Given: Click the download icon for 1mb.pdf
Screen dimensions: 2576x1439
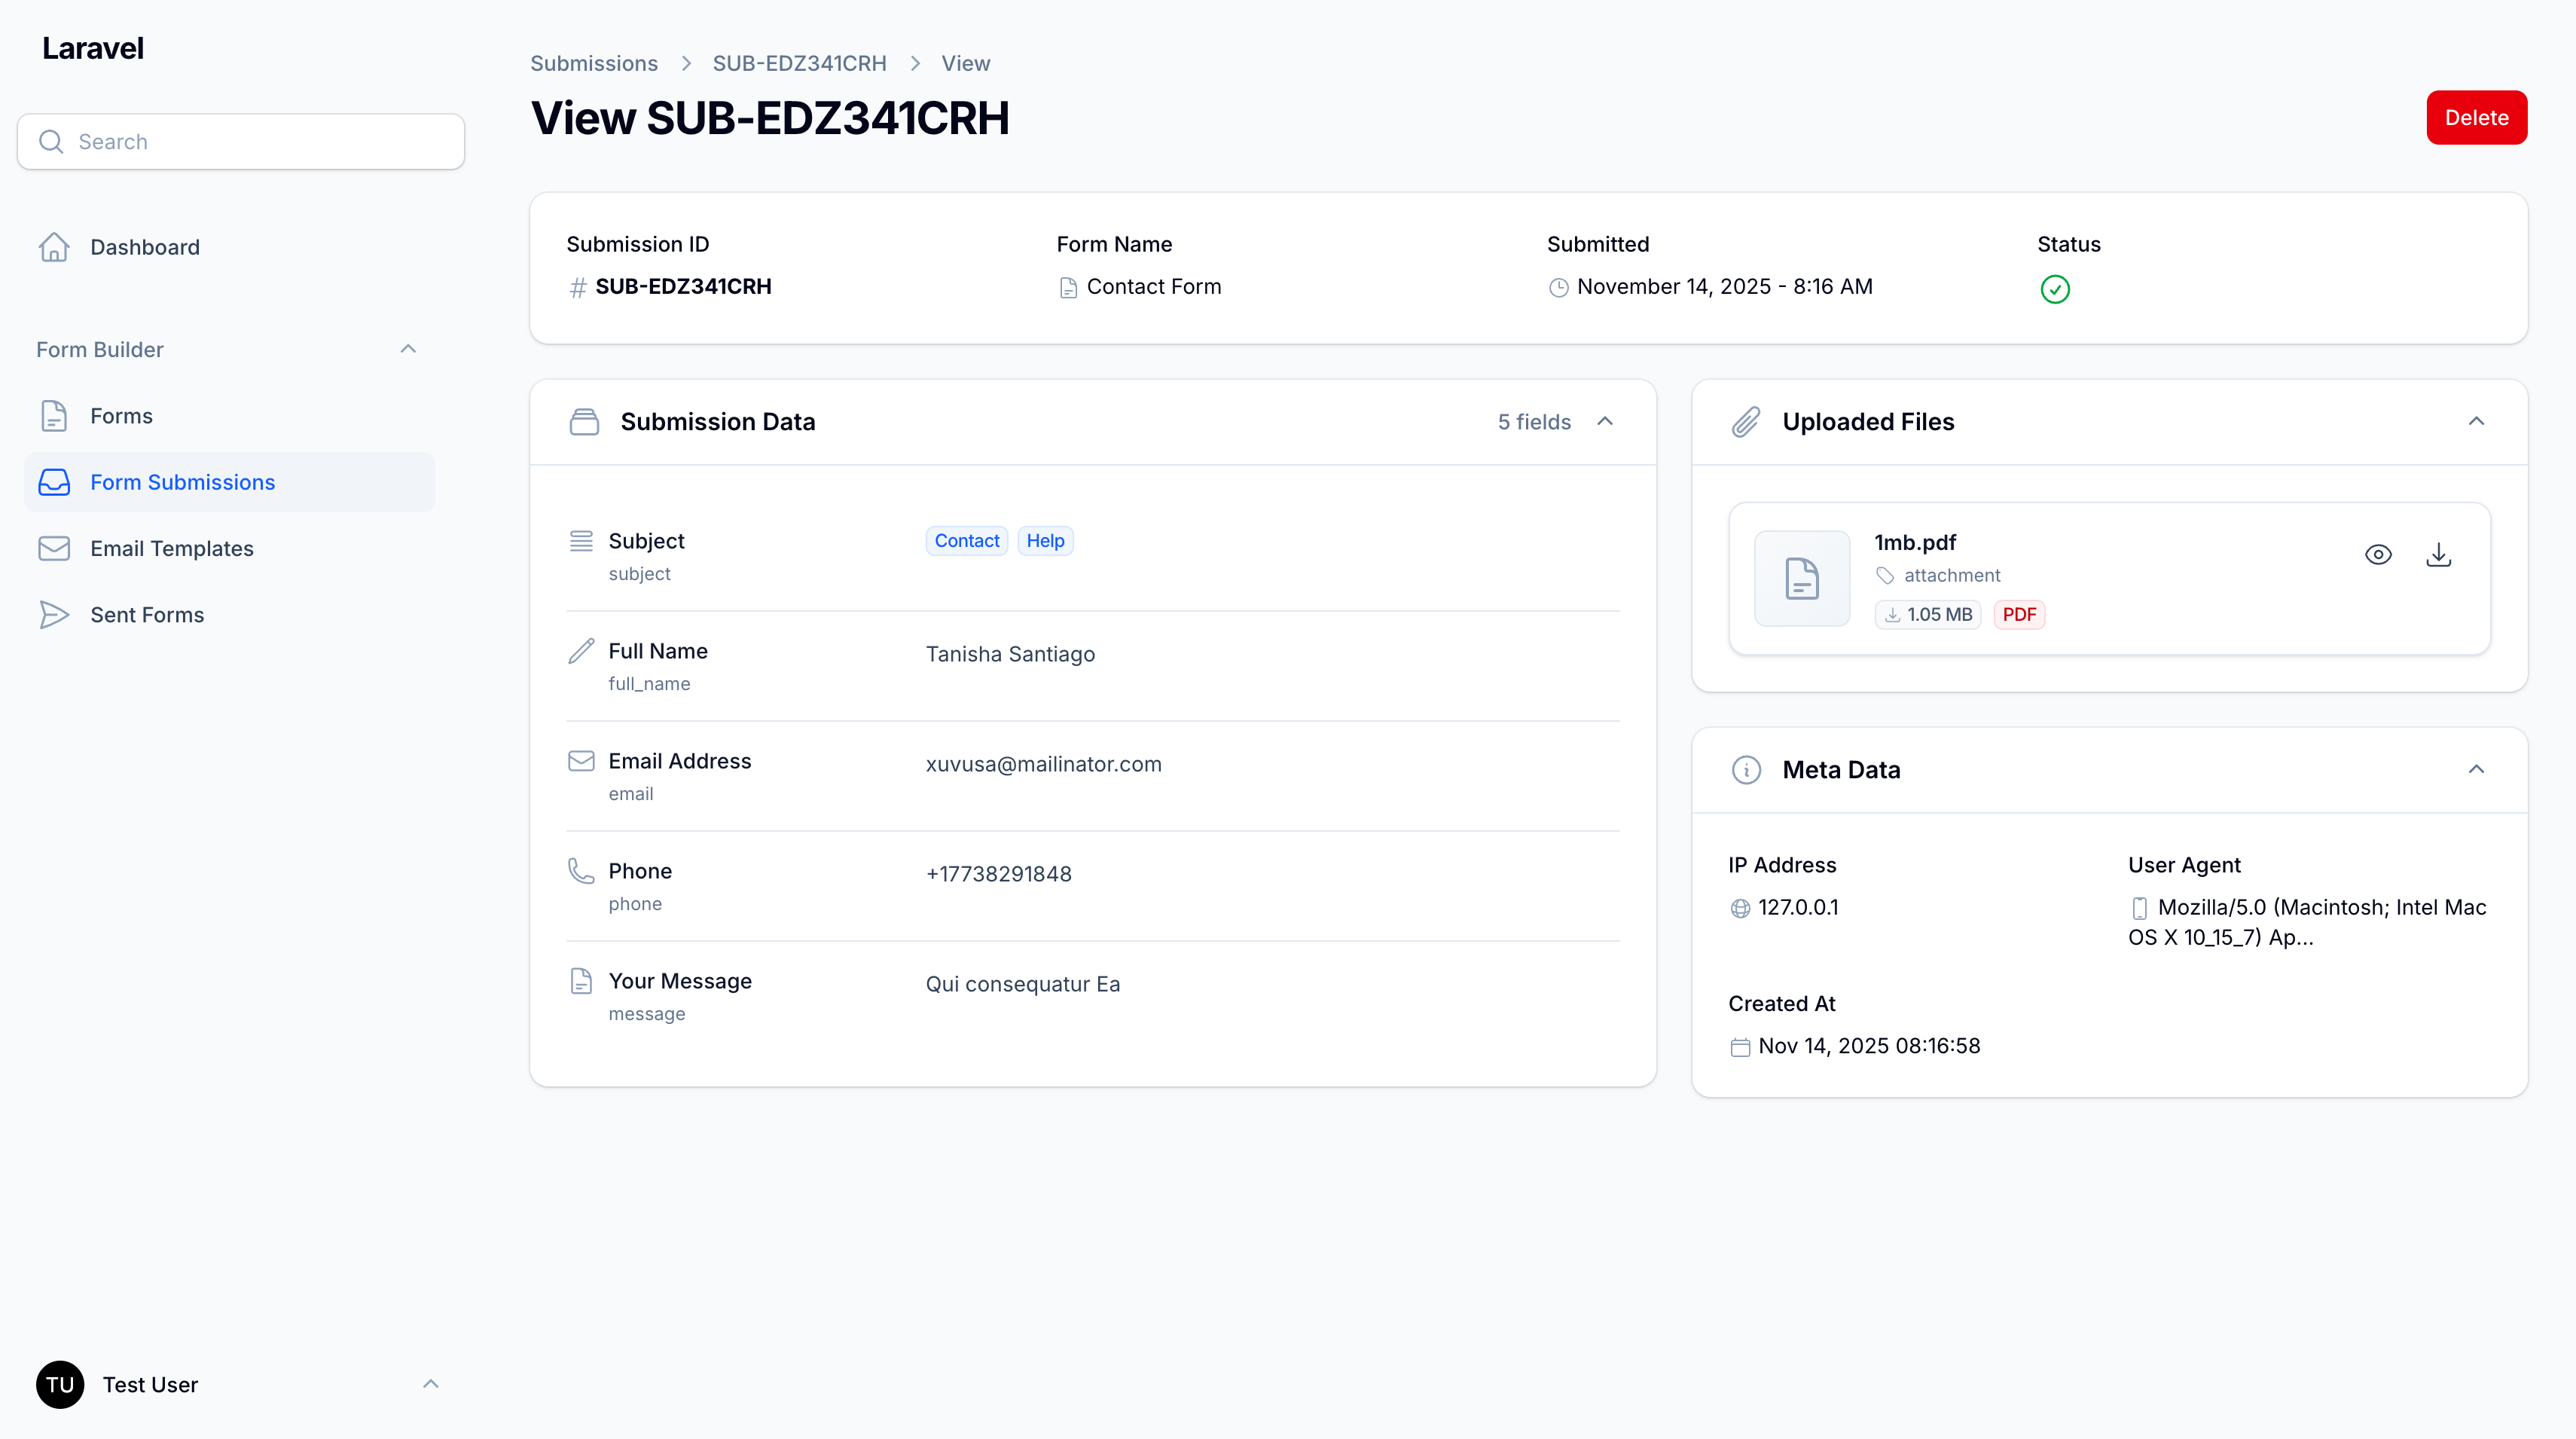Looking at the screenshot, I should click(2438, 554).
